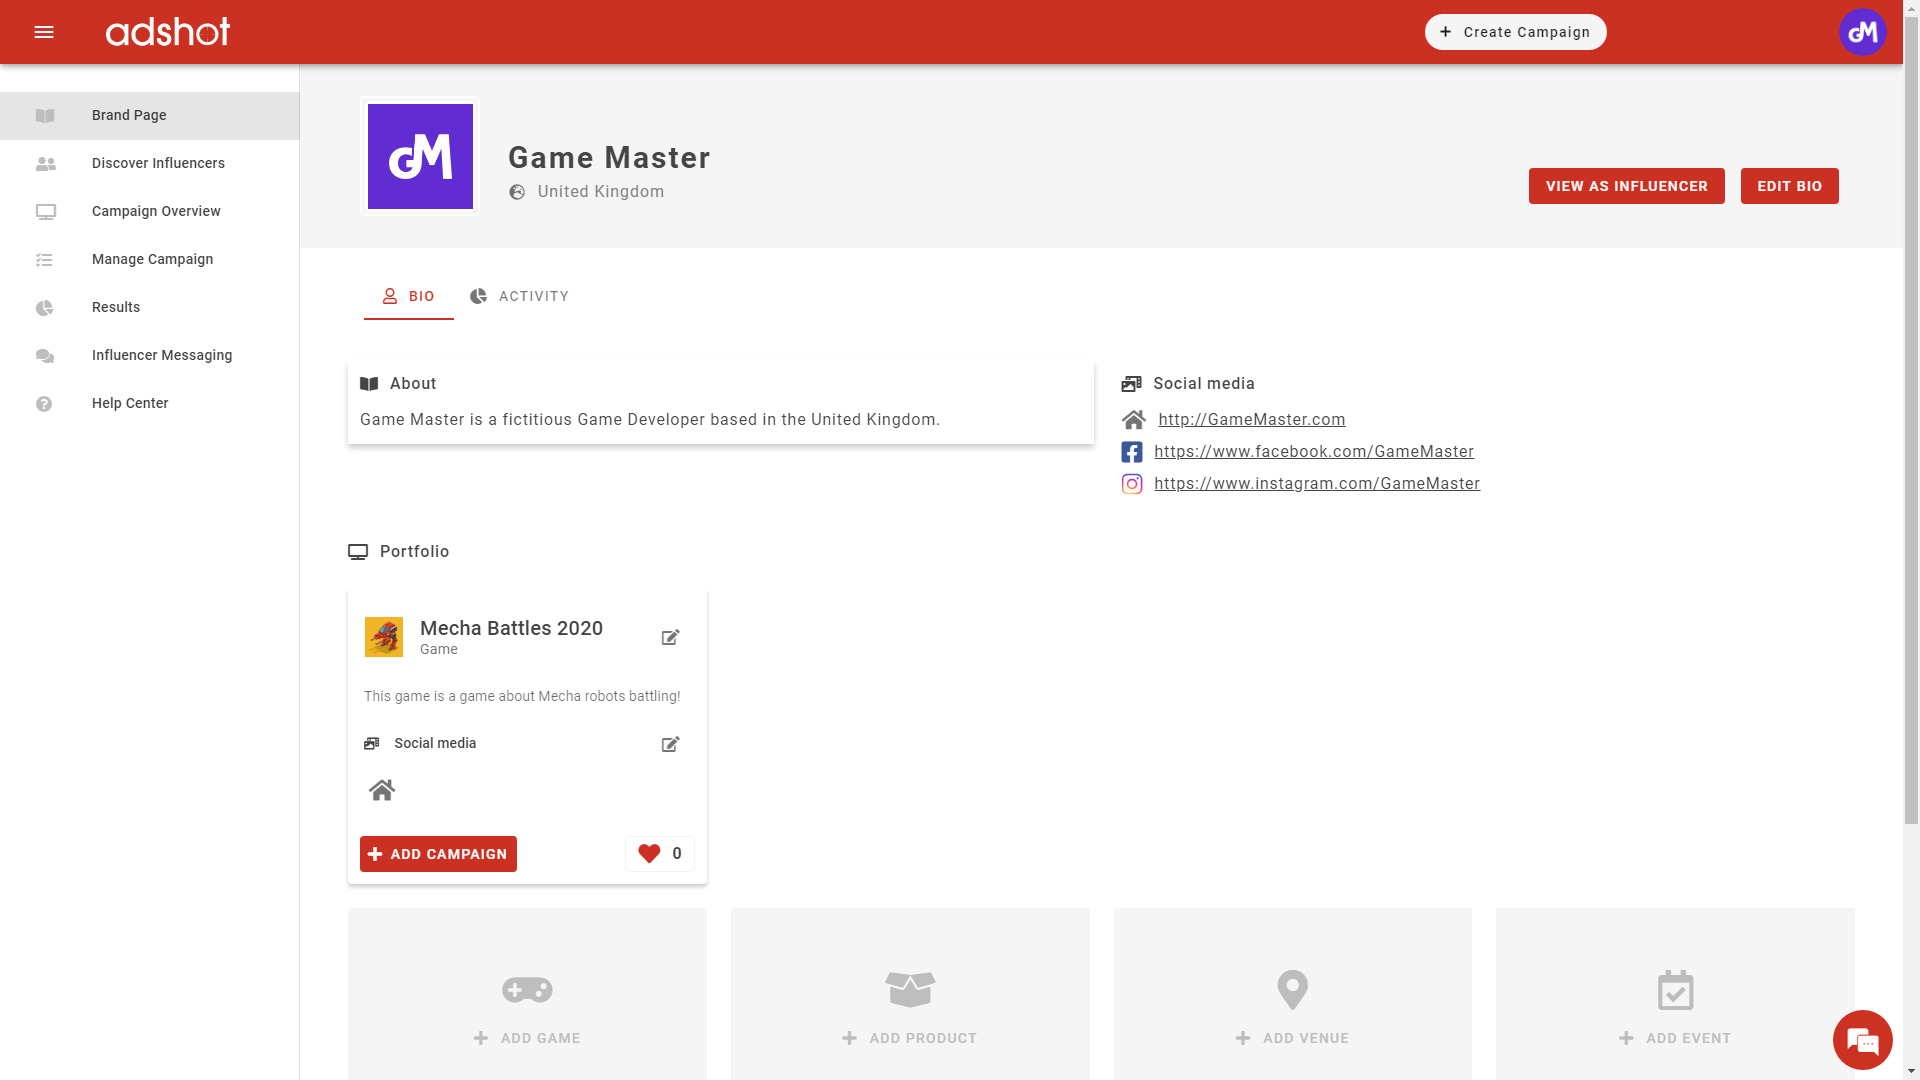Screen dimensions: 1920x1080
Task: Open the http://GameMaster.com link
Action: coord(1252,420)
